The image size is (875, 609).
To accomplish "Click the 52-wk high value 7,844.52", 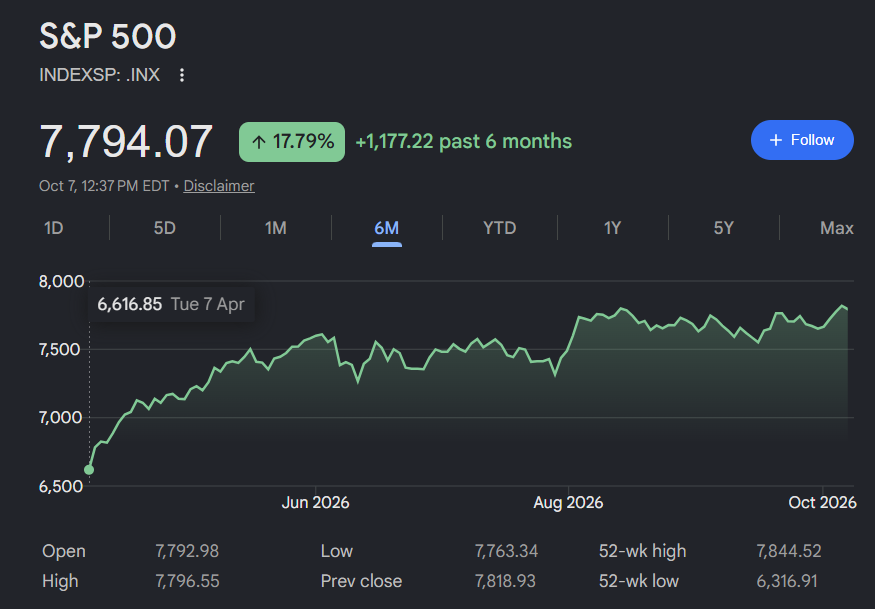I will [x=789, y=551].
